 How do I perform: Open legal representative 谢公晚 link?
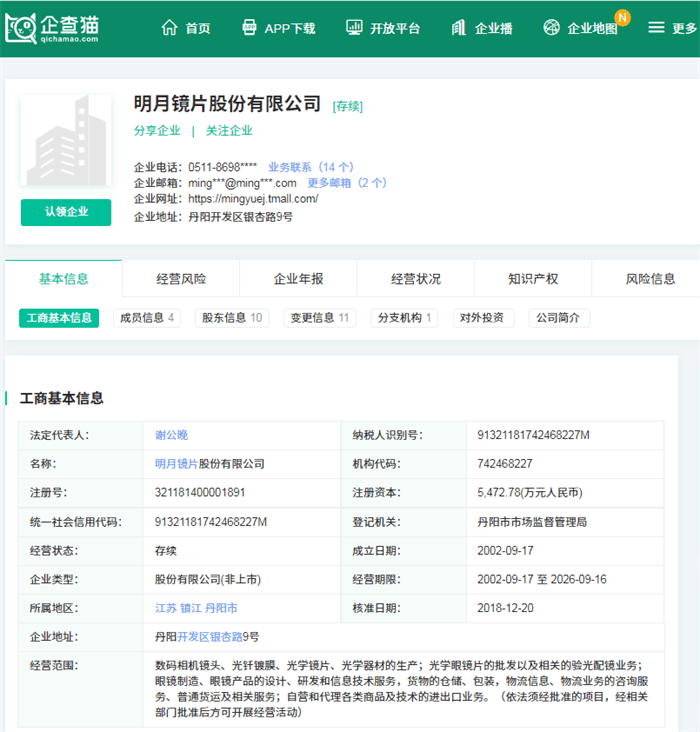171,435
